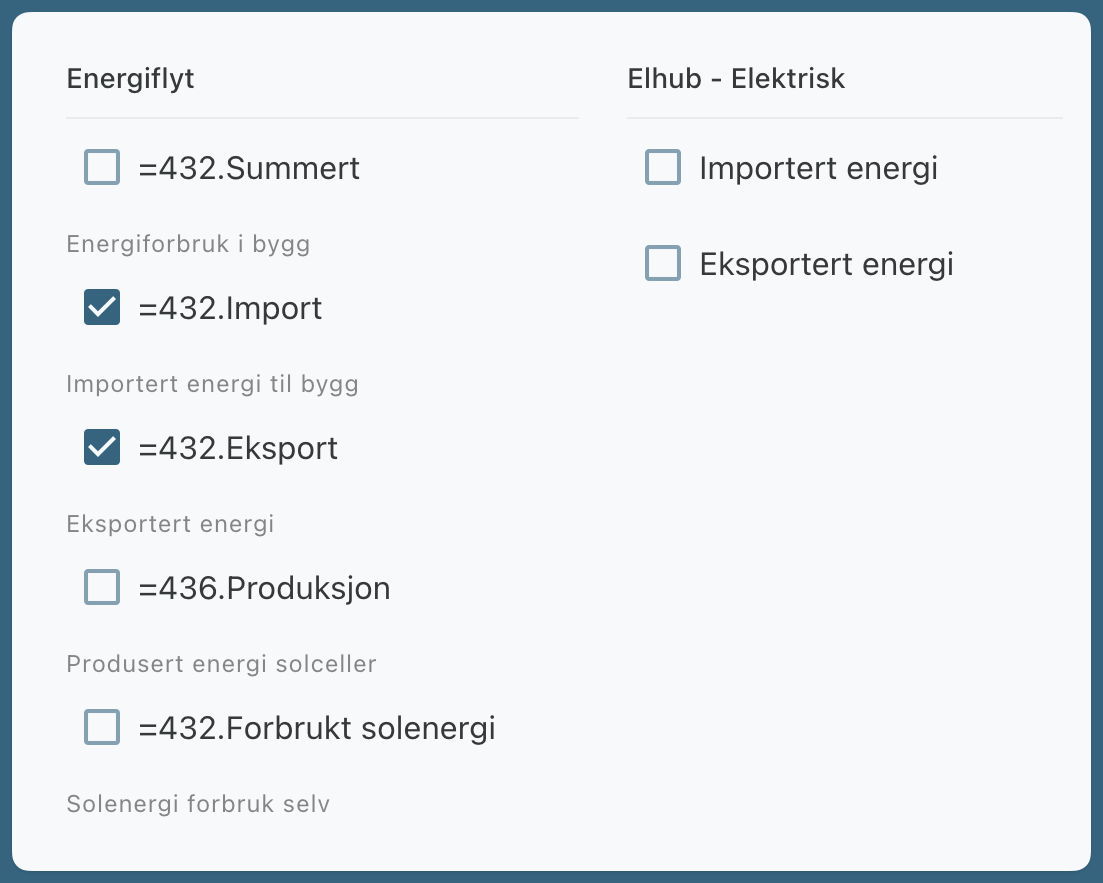
Task: Tick the =436.Produksjon checkbox
Action: [102, 588]
